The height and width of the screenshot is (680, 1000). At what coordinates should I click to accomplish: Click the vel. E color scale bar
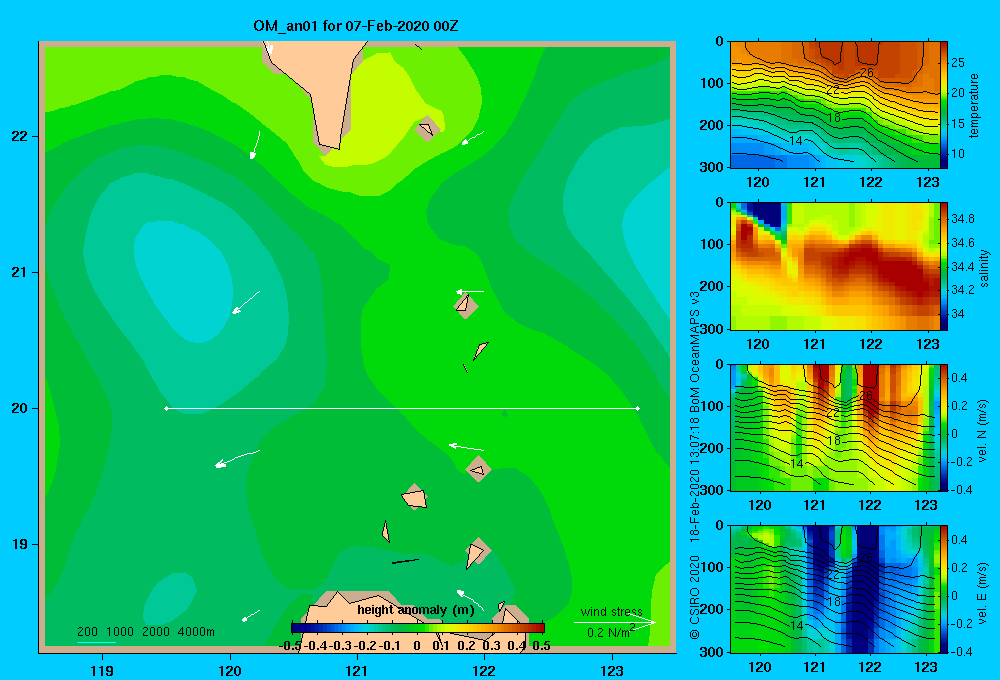click(x=944, y=589)
